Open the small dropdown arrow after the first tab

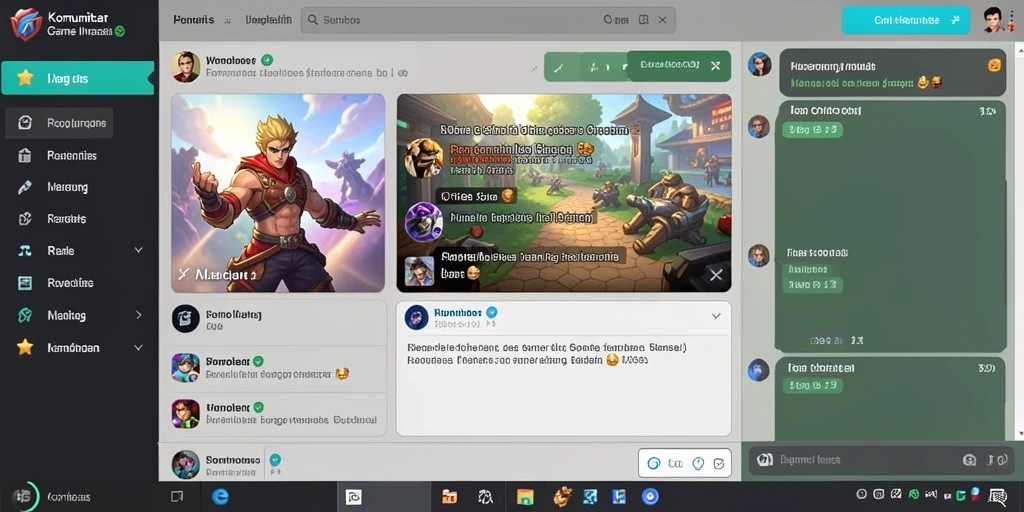(227, 20)
